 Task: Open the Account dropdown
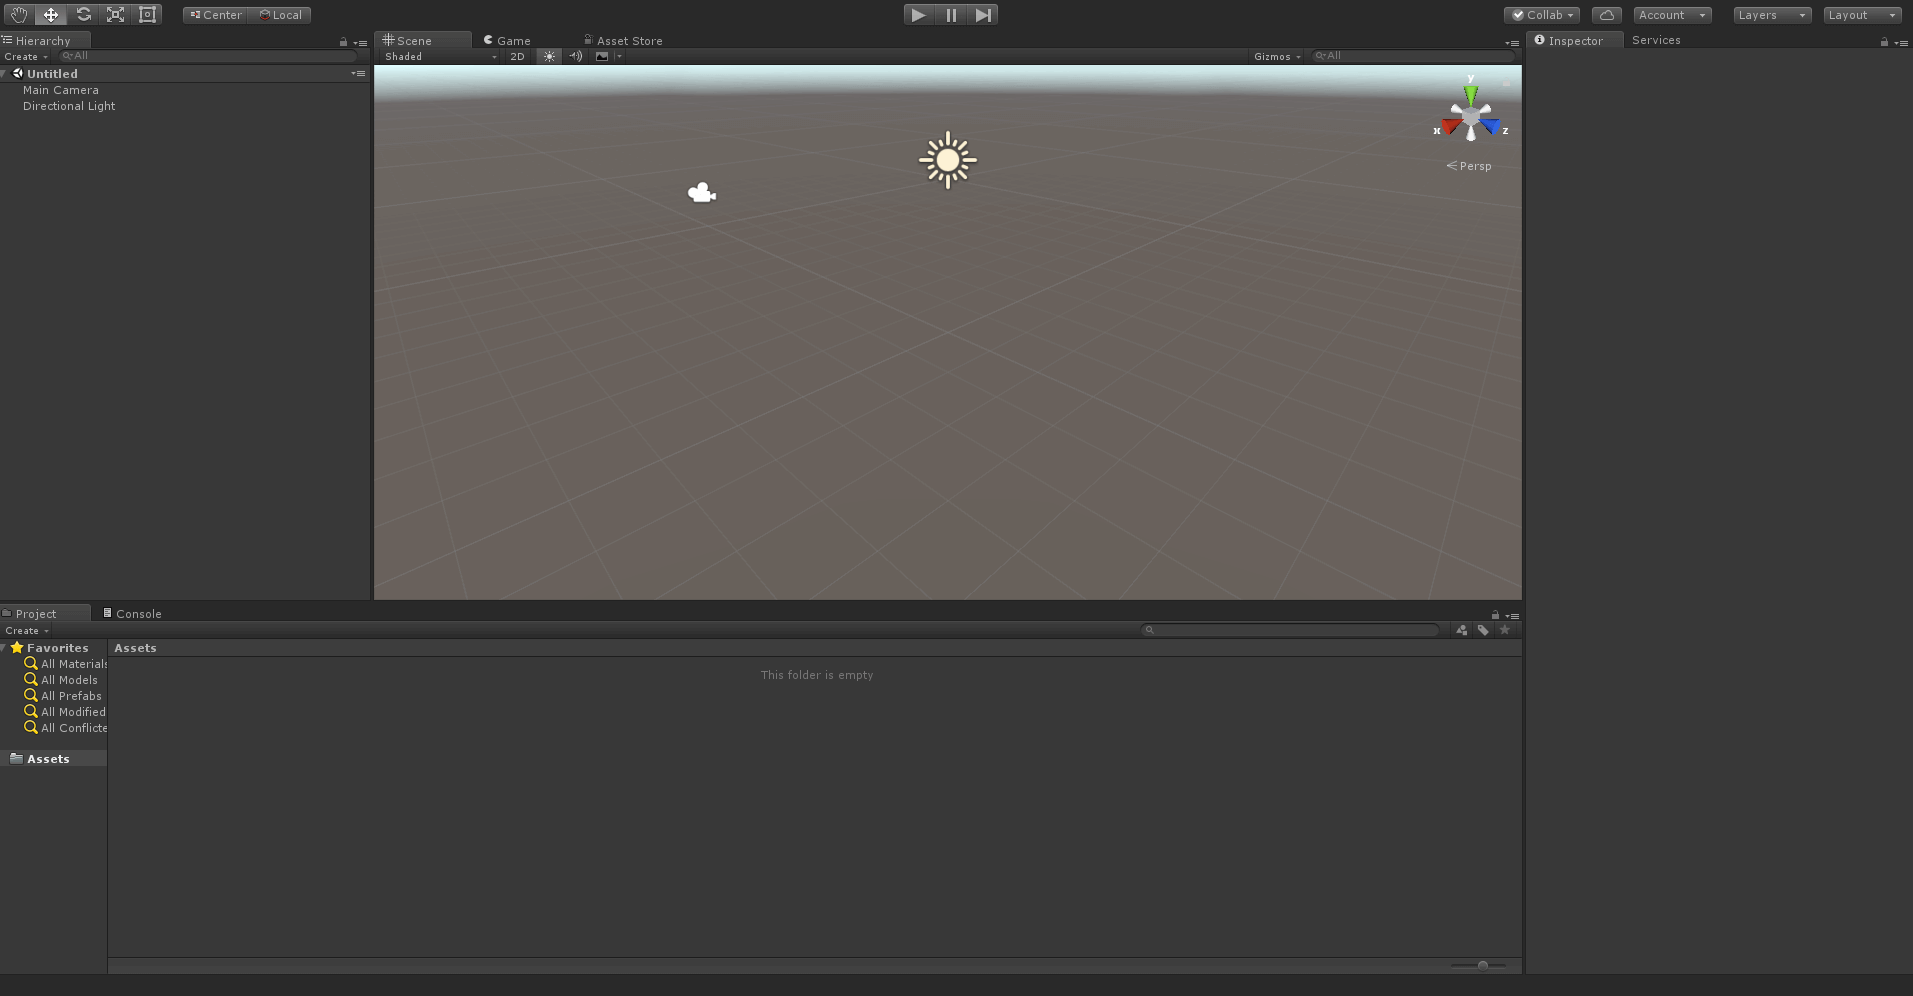(x=1672, y=15)
